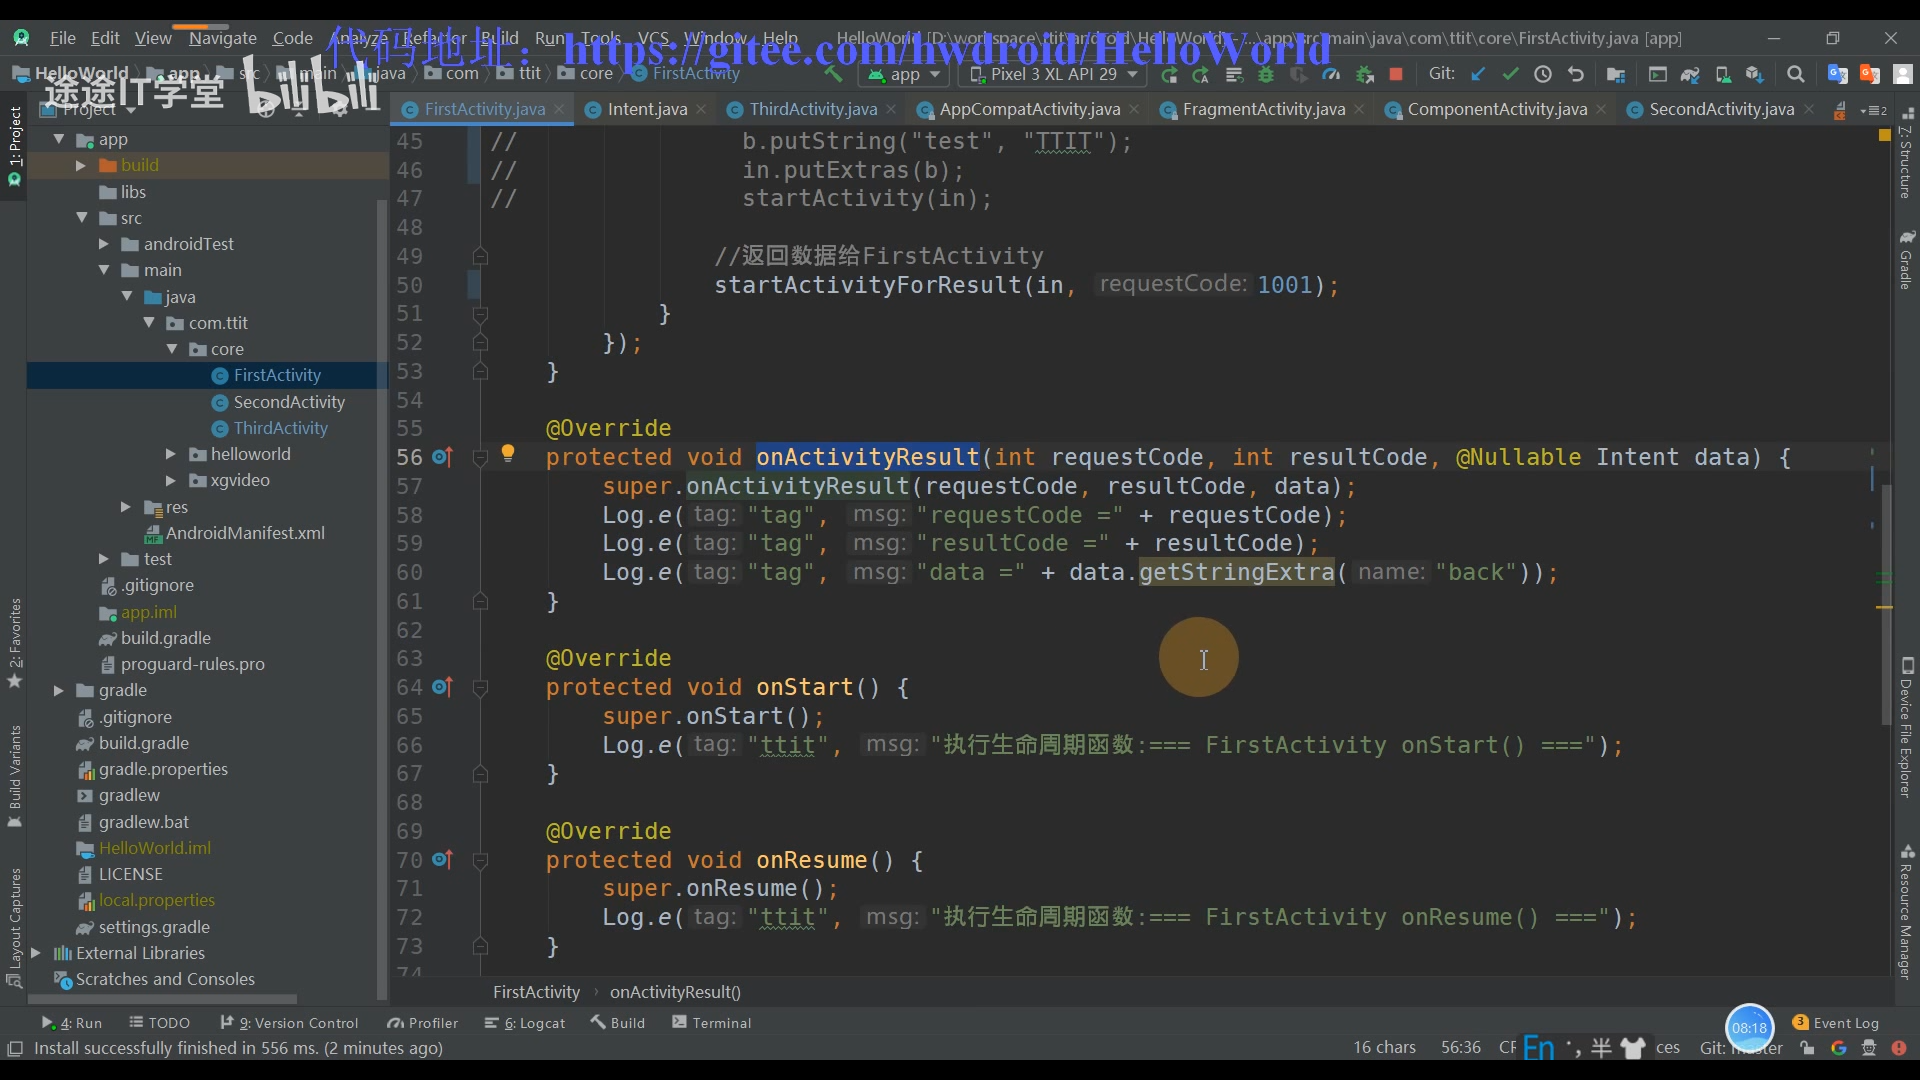Screen dimensions: 1920x1080
Task: Open the Terminal tool window
Action: (712, 1023)
